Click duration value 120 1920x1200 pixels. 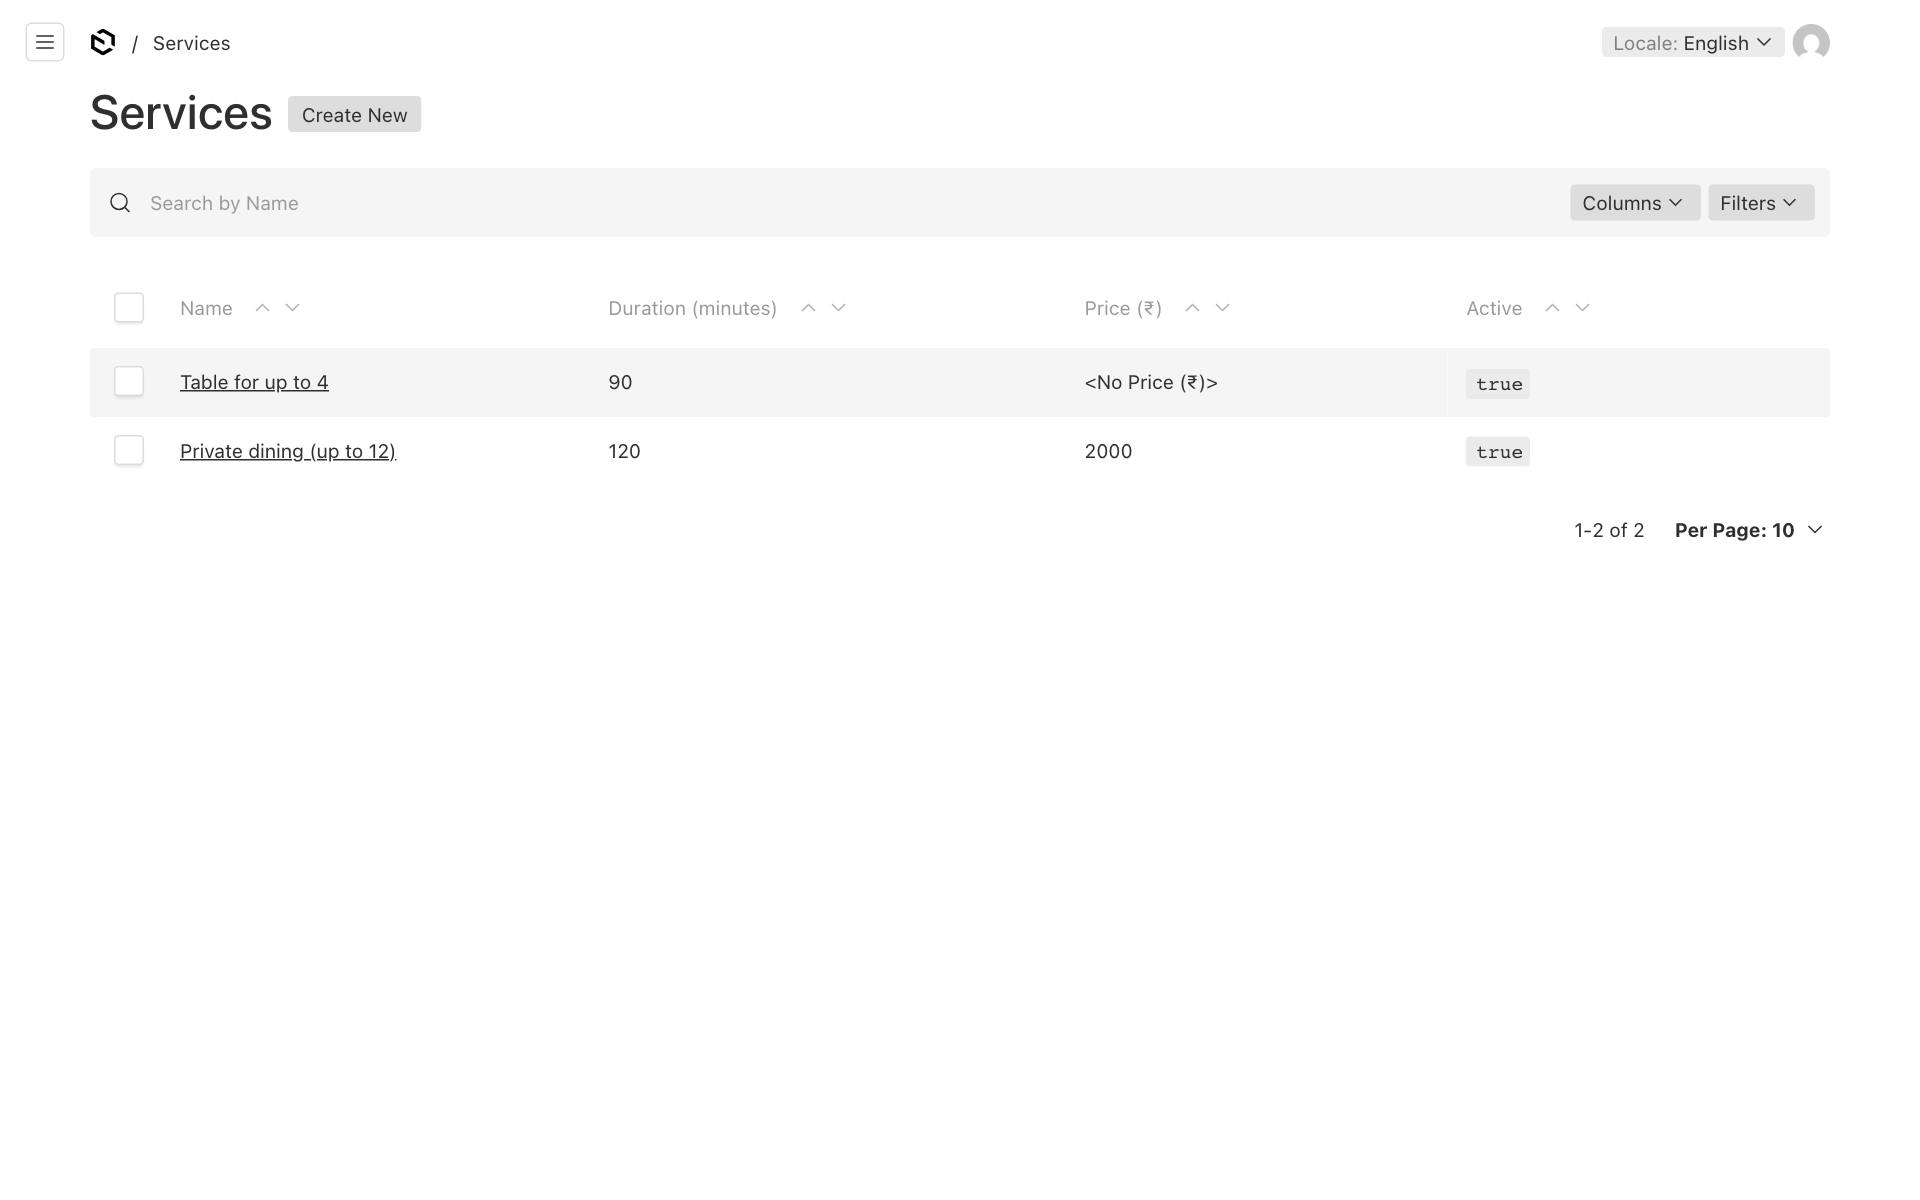click(x=624, y=451)
